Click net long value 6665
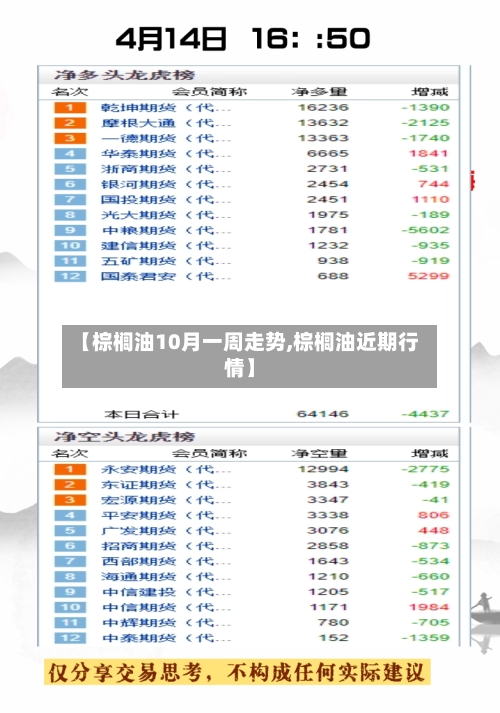Screen dimensions: 500x713 pyautogui.click(x=328, y=153)
